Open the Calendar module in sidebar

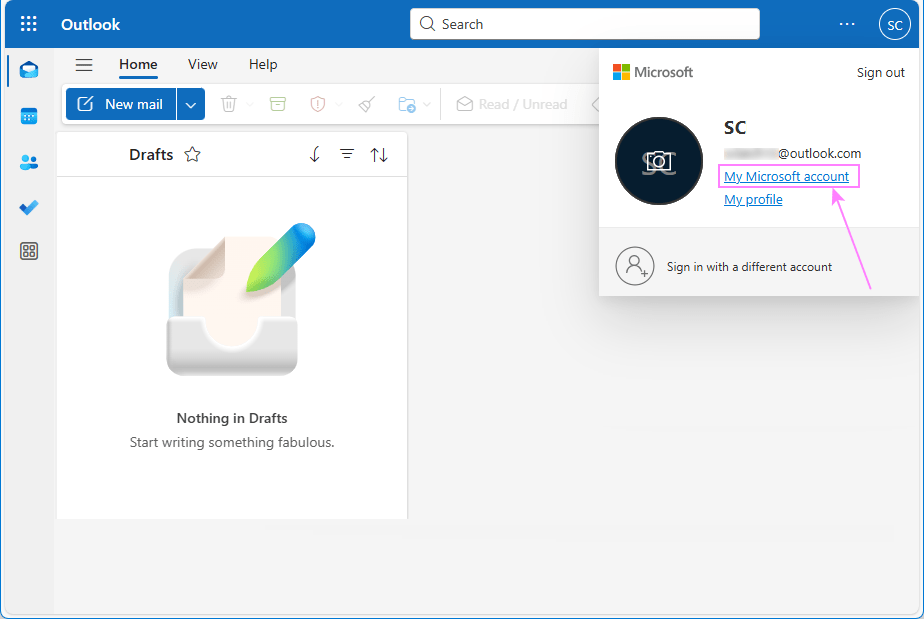29,116
